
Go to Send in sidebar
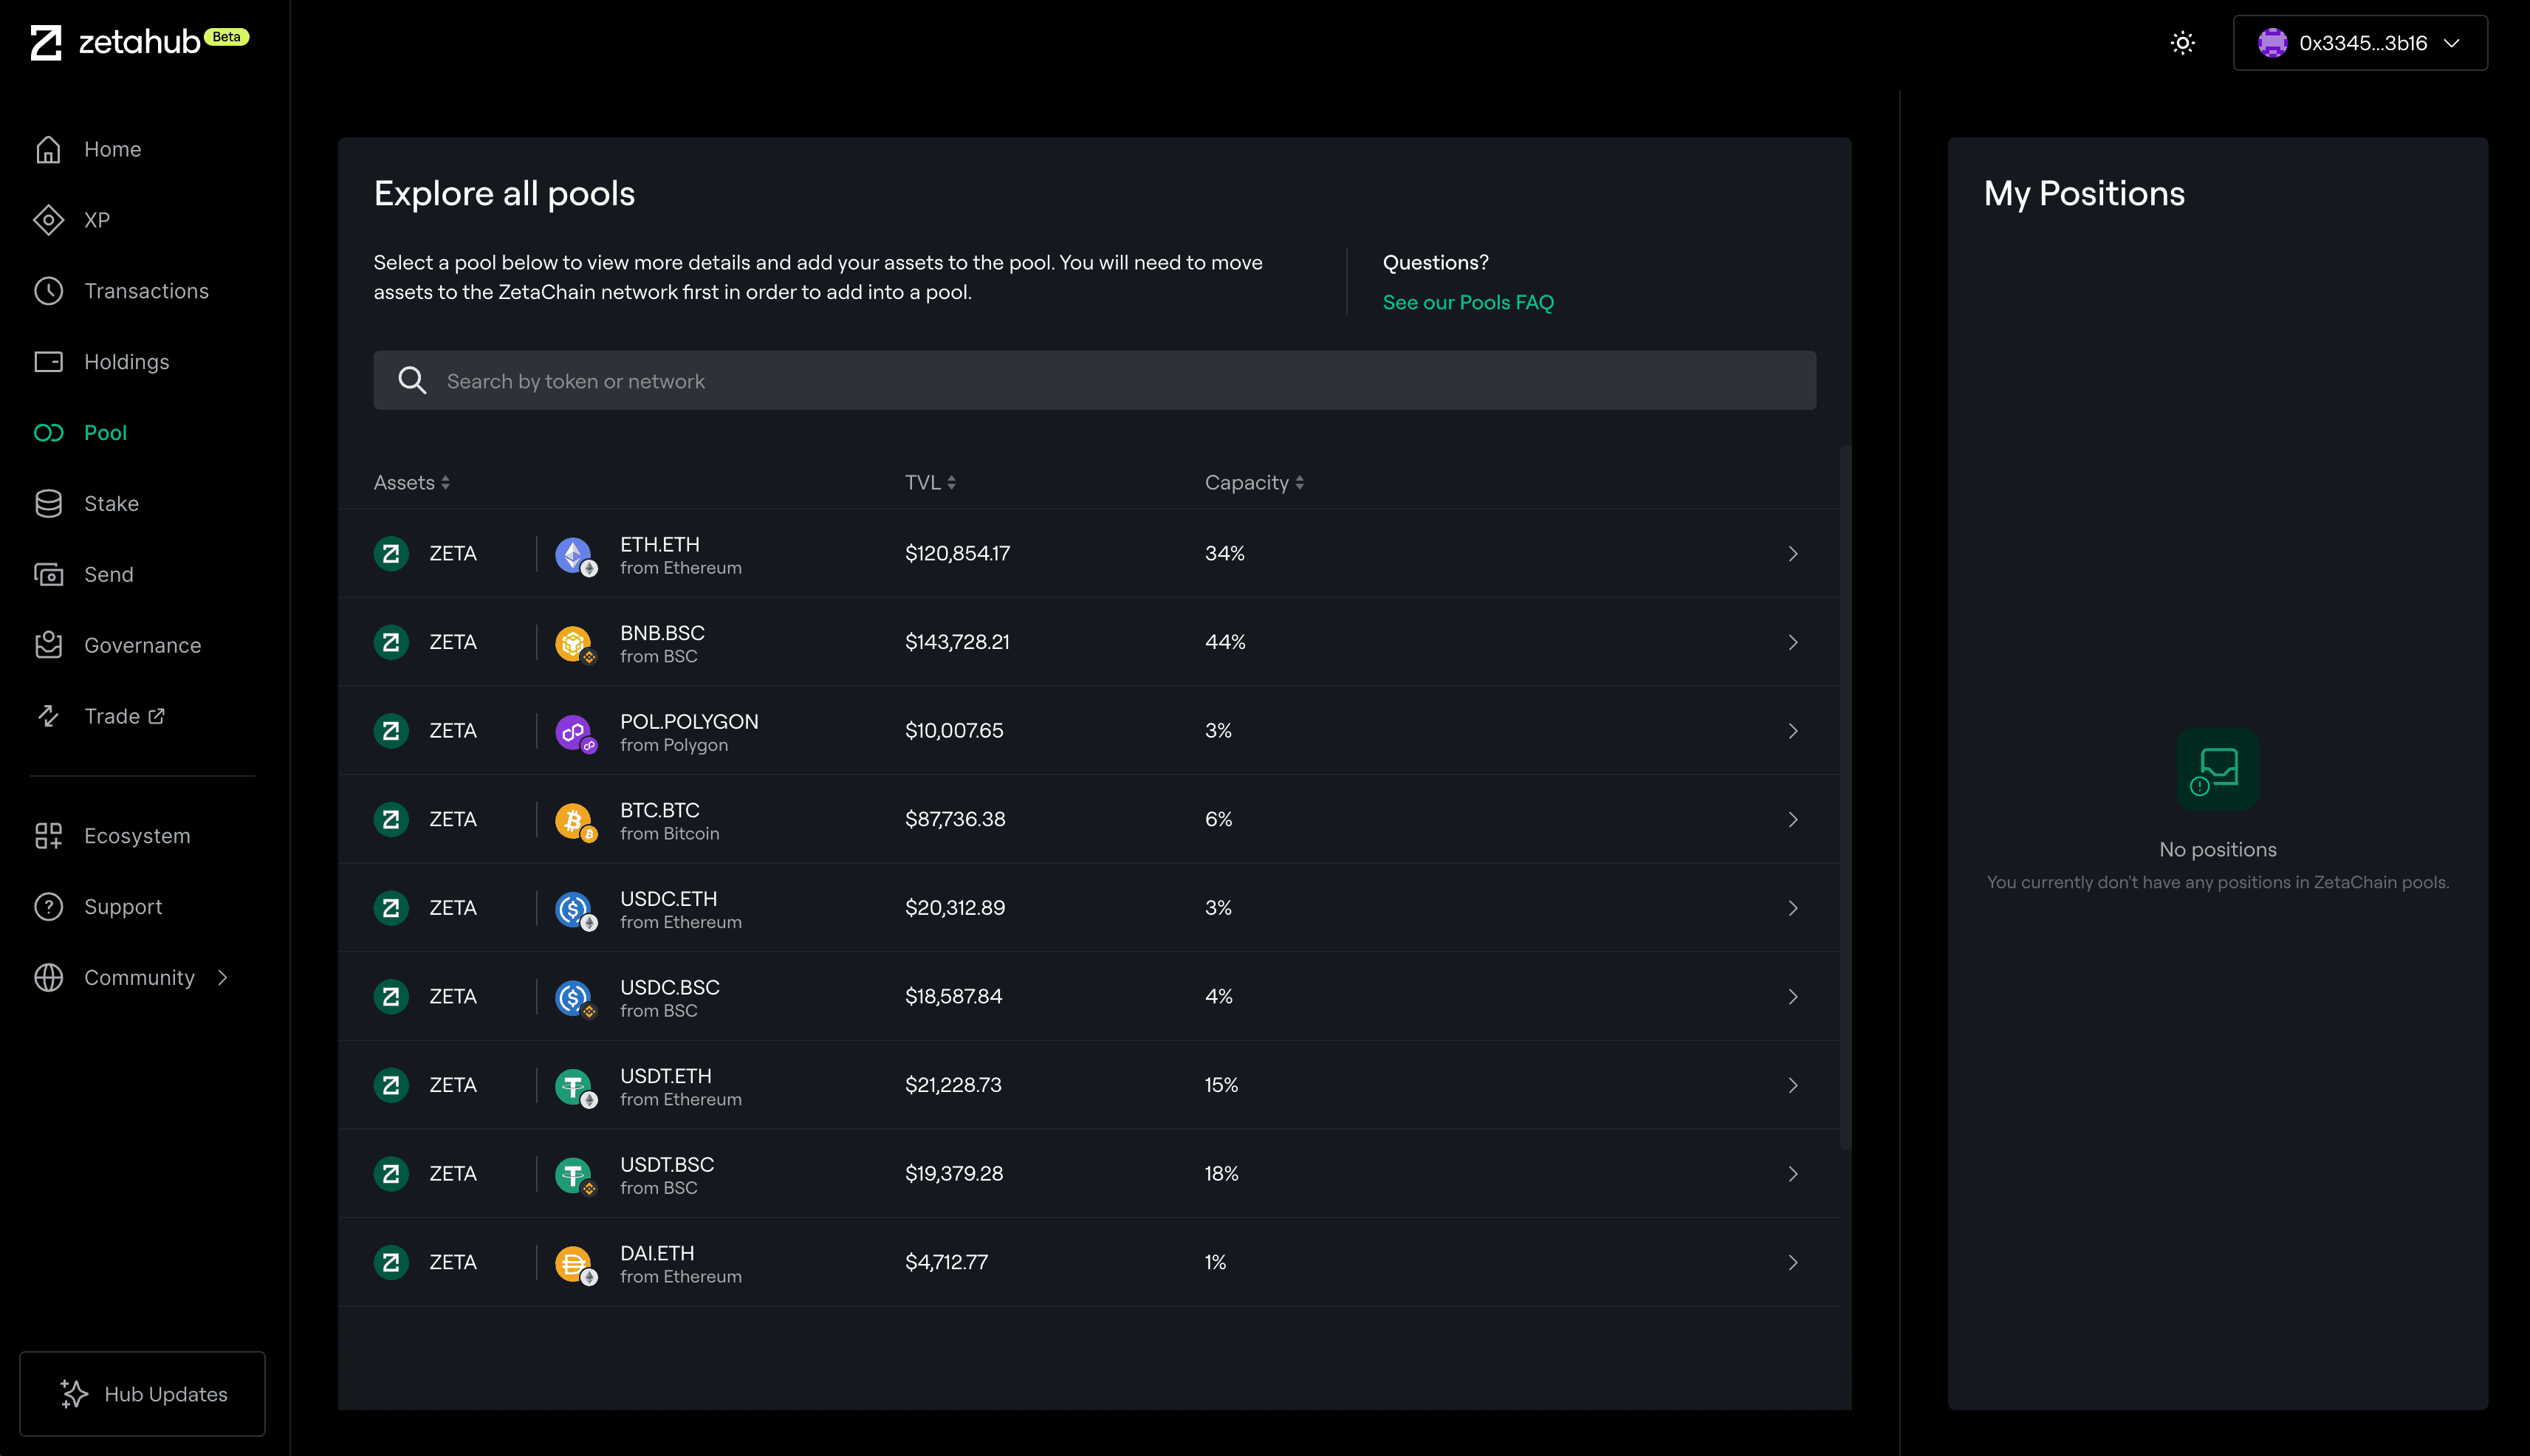pos(108,575)
